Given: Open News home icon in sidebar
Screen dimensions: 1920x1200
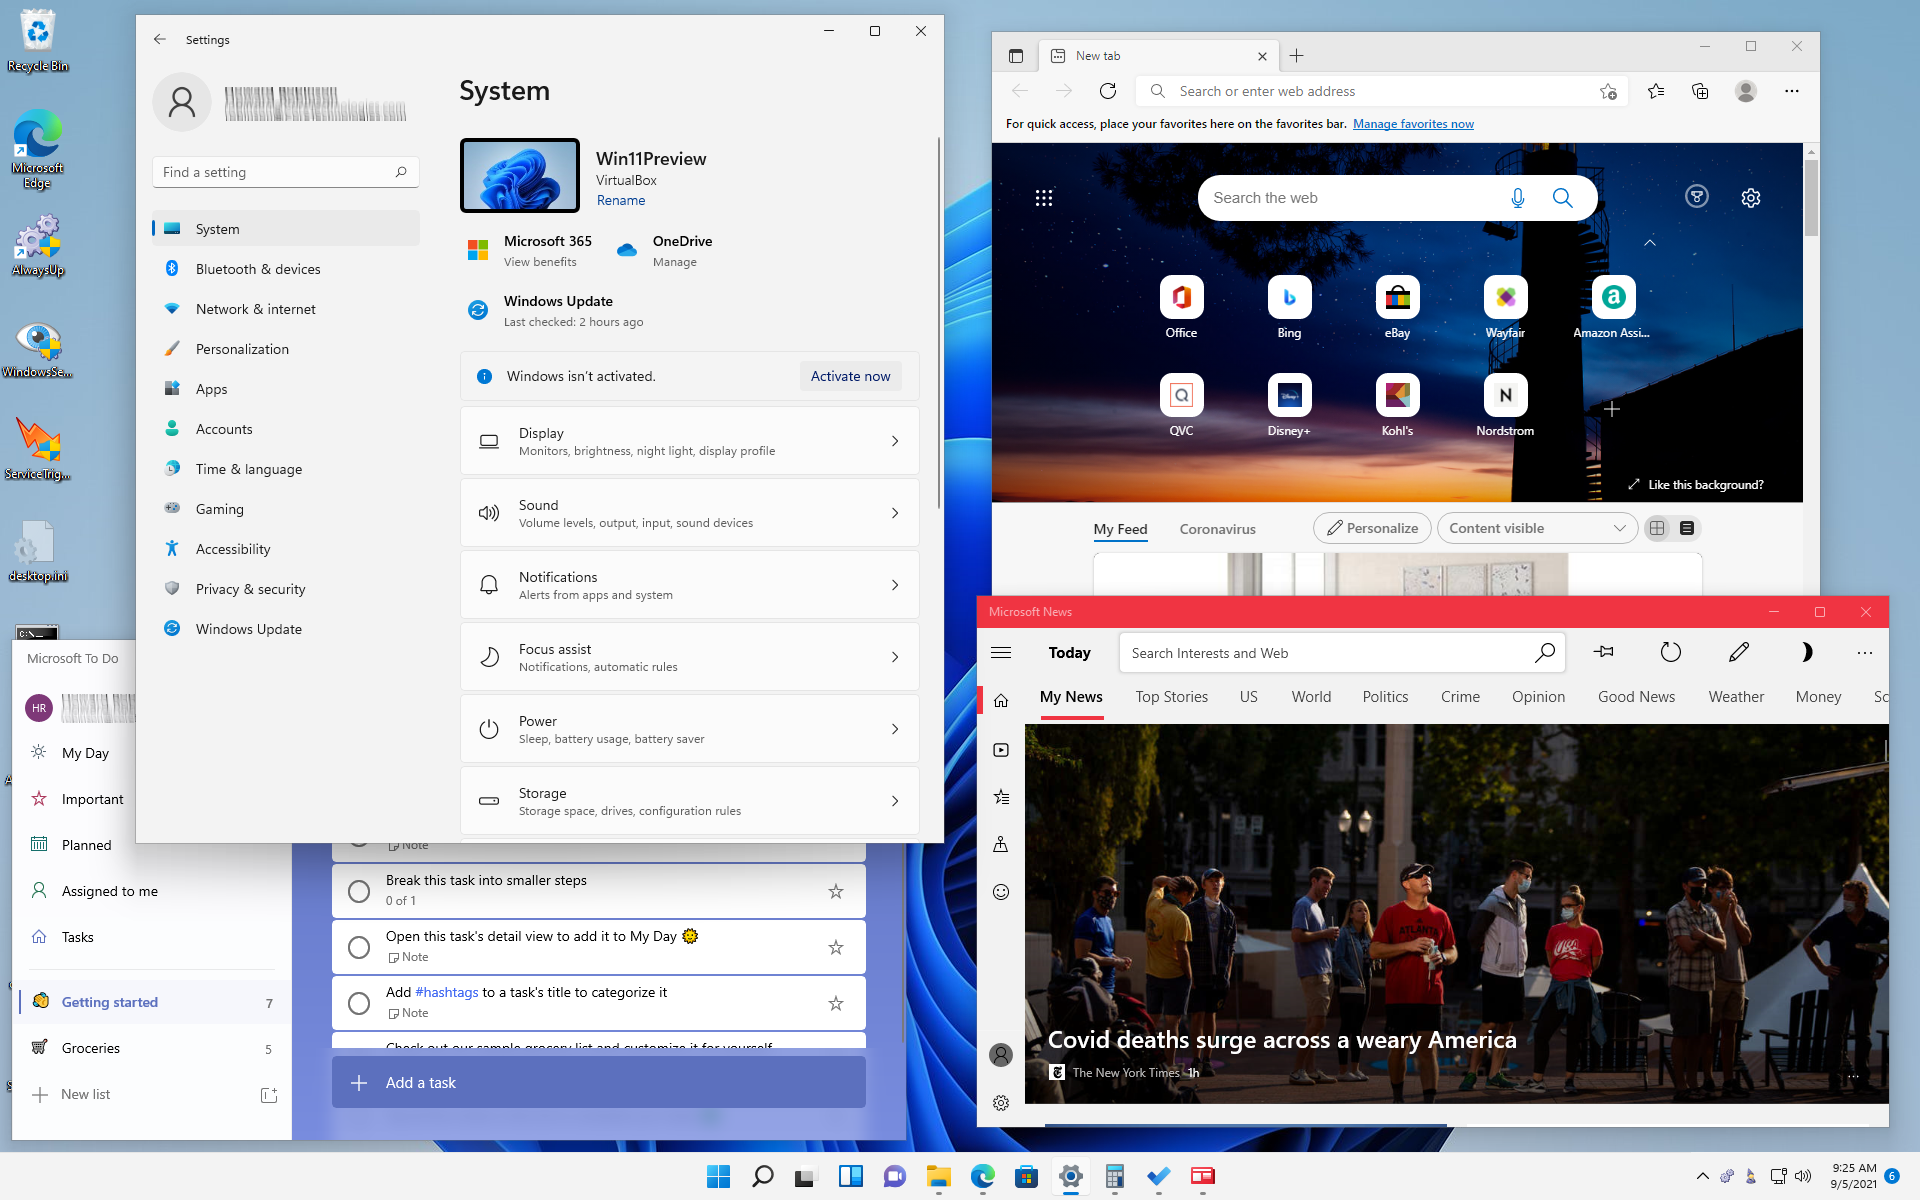Looking at the screenshot, I should 1001,701.
